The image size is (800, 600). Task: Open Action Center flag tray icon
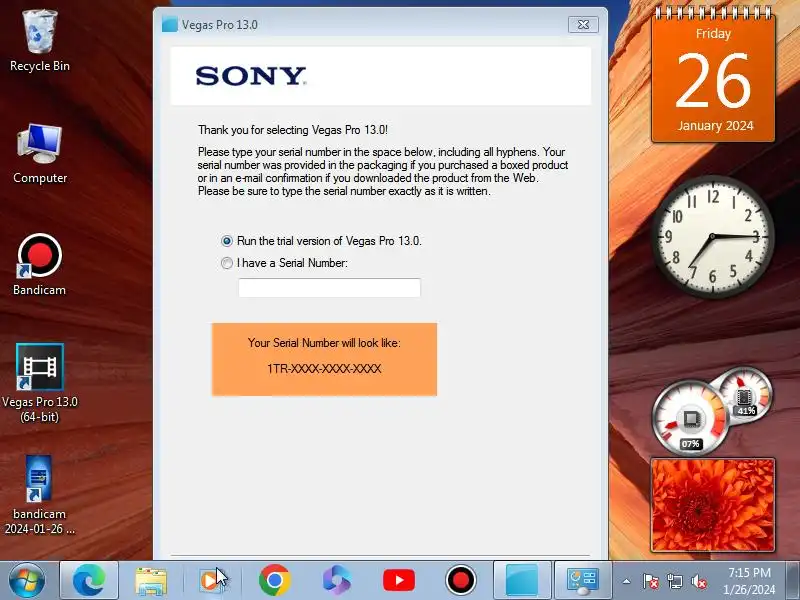click(651, 581)
